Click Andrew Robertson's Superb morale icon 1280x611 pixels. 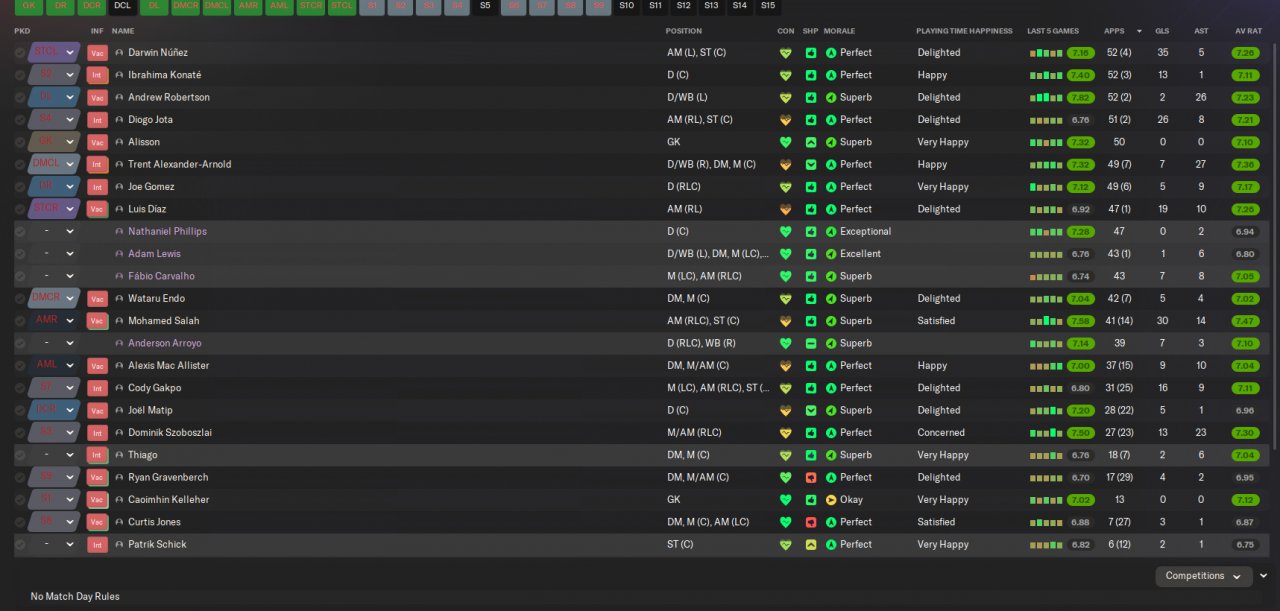(x=831, y=98)
